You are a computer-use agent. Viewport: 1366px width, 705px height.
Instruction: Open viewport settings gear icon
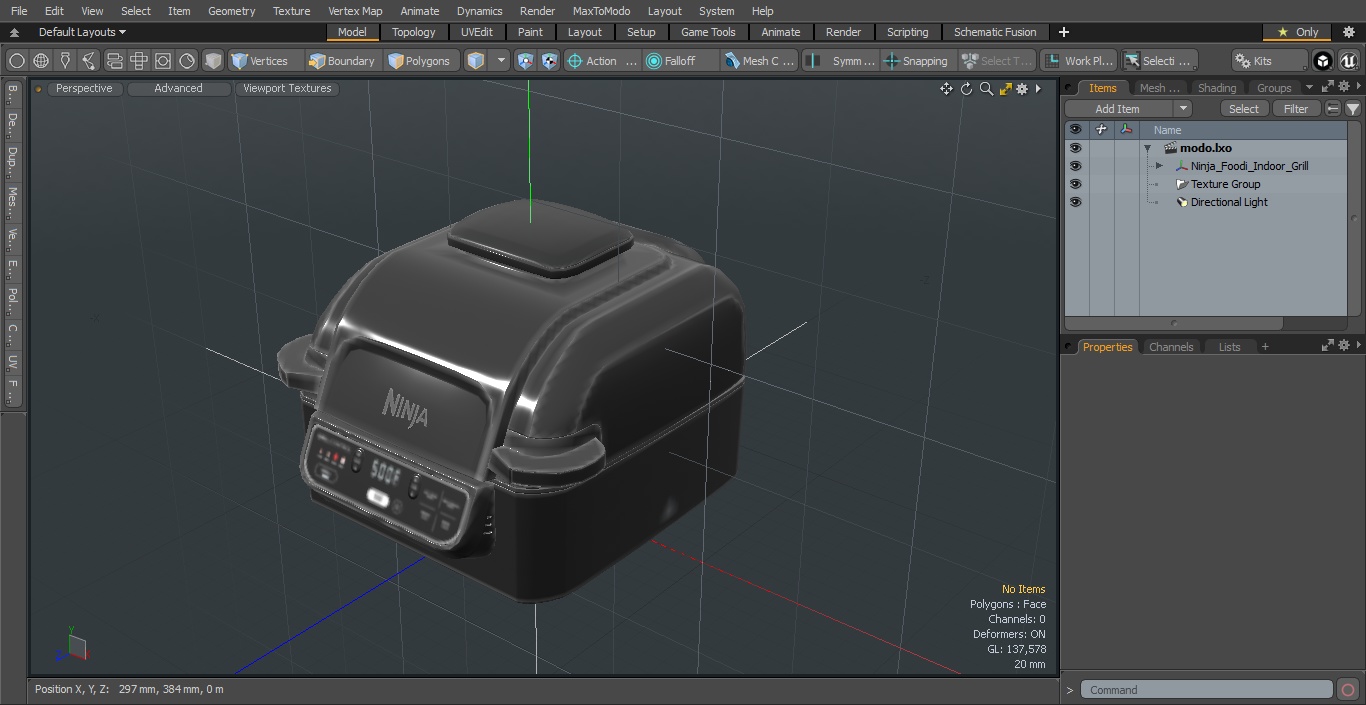click(1022, 89)
